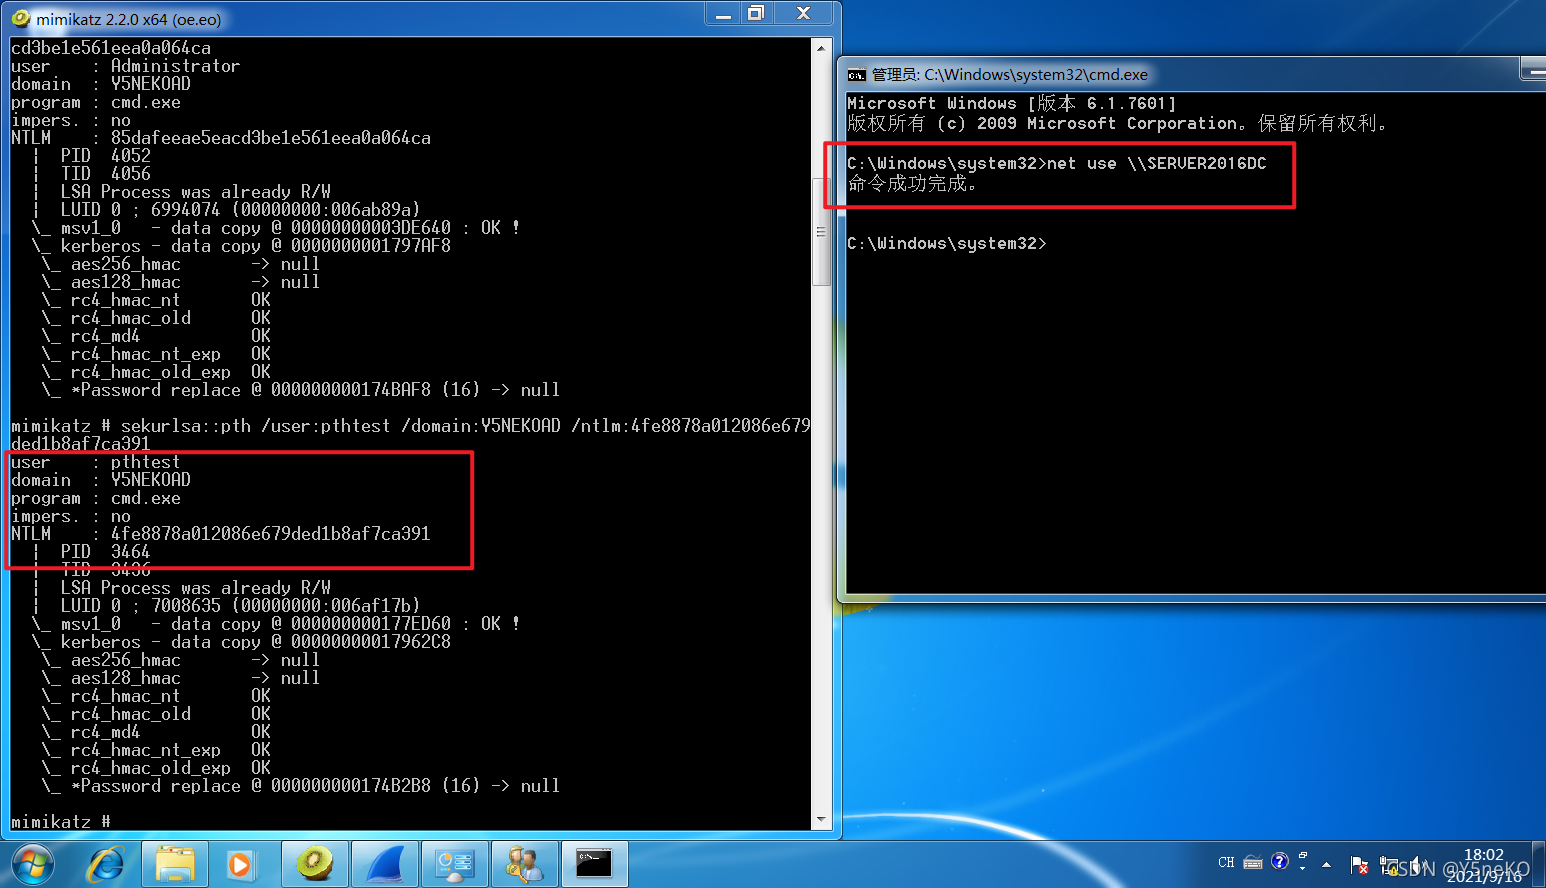
Task: Click 'LUID 0 ; 7008635' line
Action: (x=240, y=606)
